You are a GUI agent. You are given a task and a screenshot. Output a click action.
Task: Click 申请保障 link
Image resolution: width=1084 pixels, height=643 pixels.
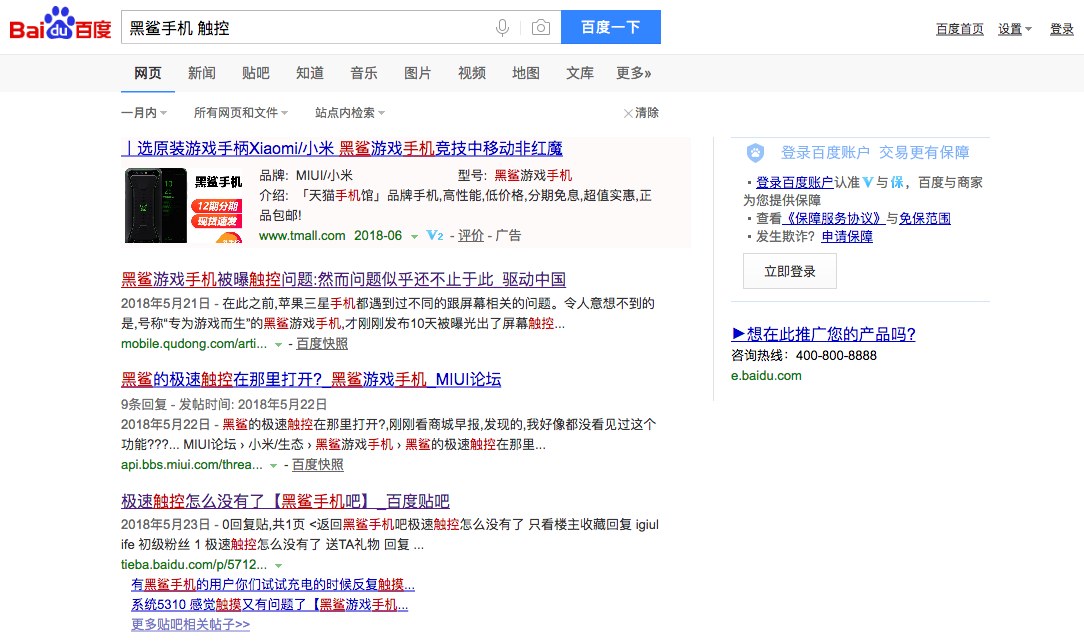click(x=847, y=236)
